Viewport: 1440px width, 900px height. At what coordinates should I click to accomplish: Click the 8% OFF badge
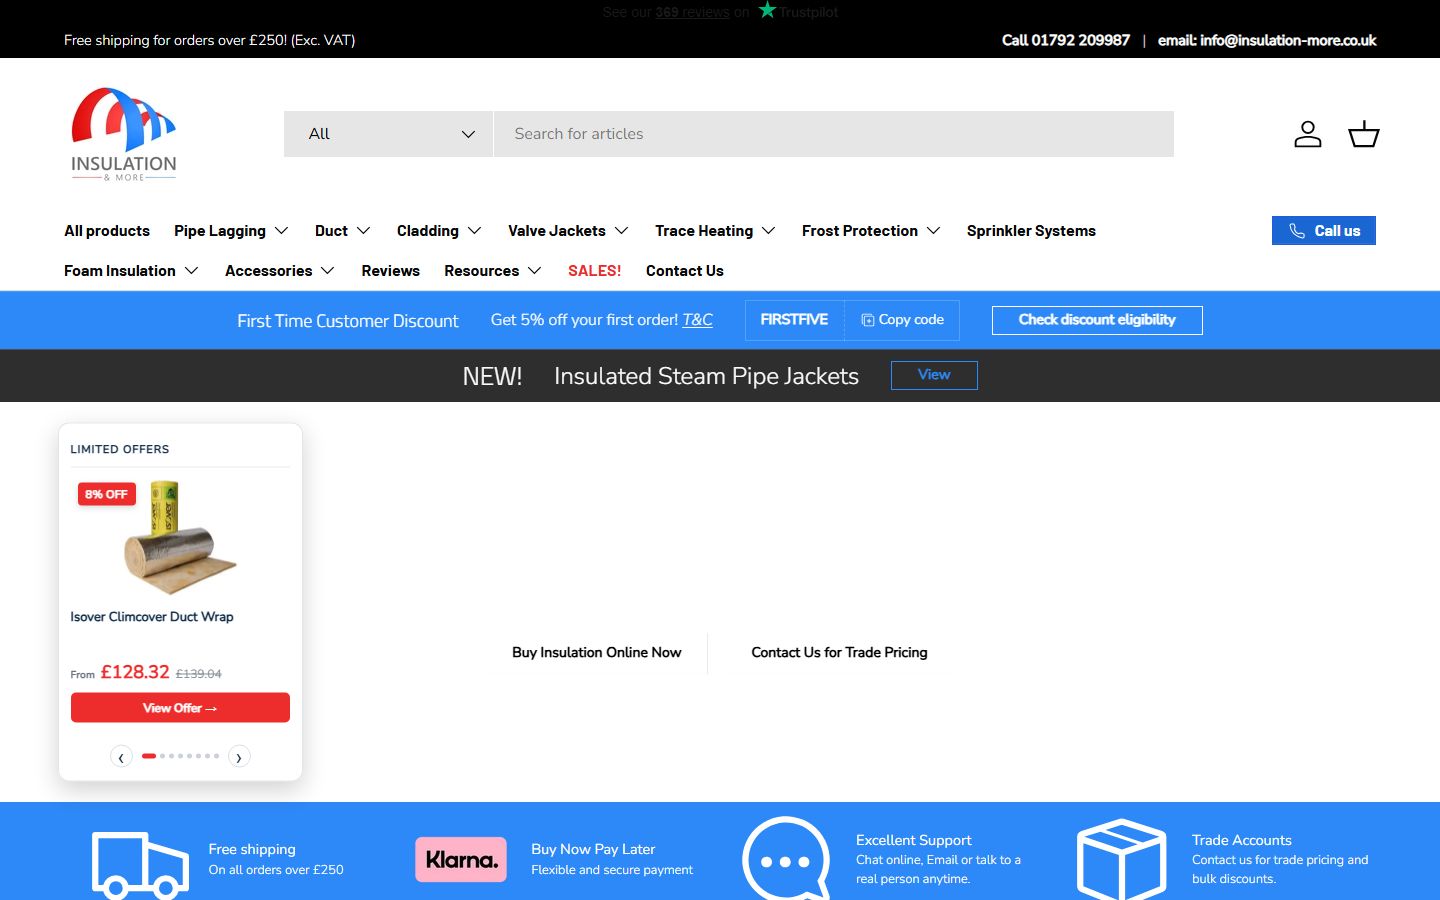point(107,494)
